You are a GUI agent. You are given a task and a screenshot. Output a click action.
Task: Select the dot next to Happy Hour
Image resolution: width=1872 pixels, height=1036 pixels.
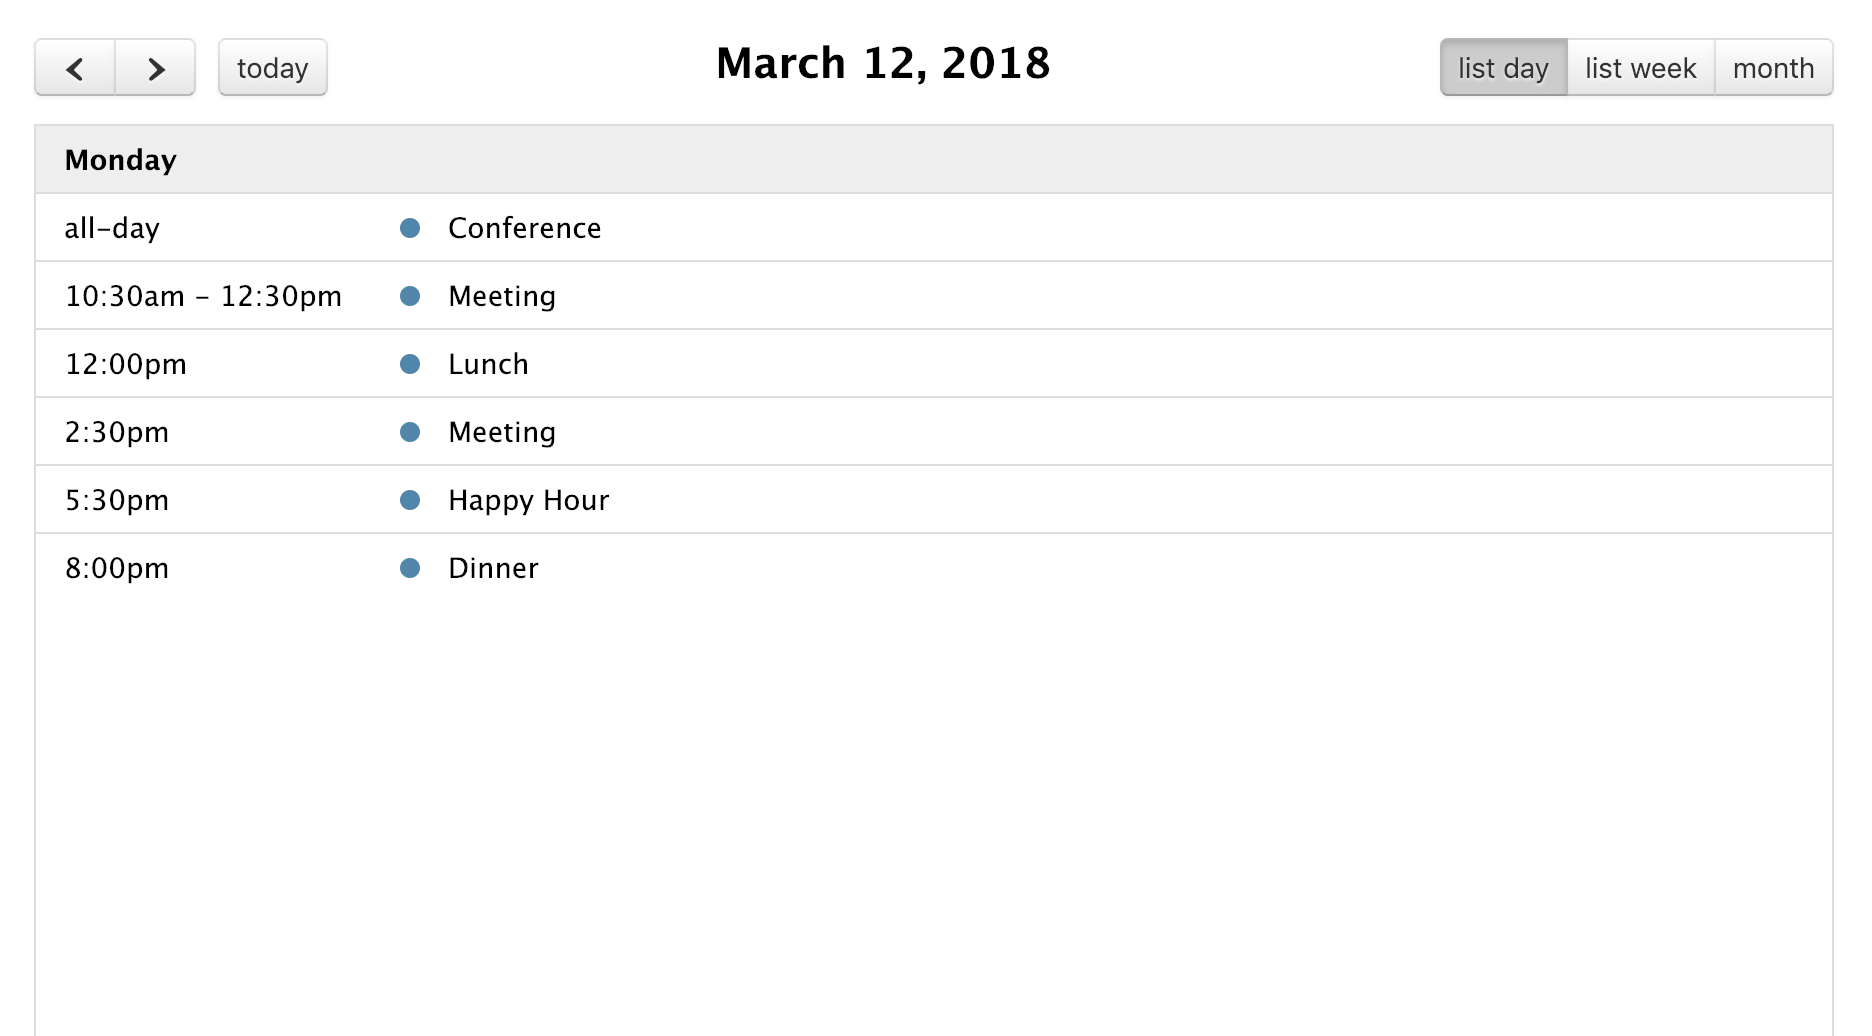point(410,500)
